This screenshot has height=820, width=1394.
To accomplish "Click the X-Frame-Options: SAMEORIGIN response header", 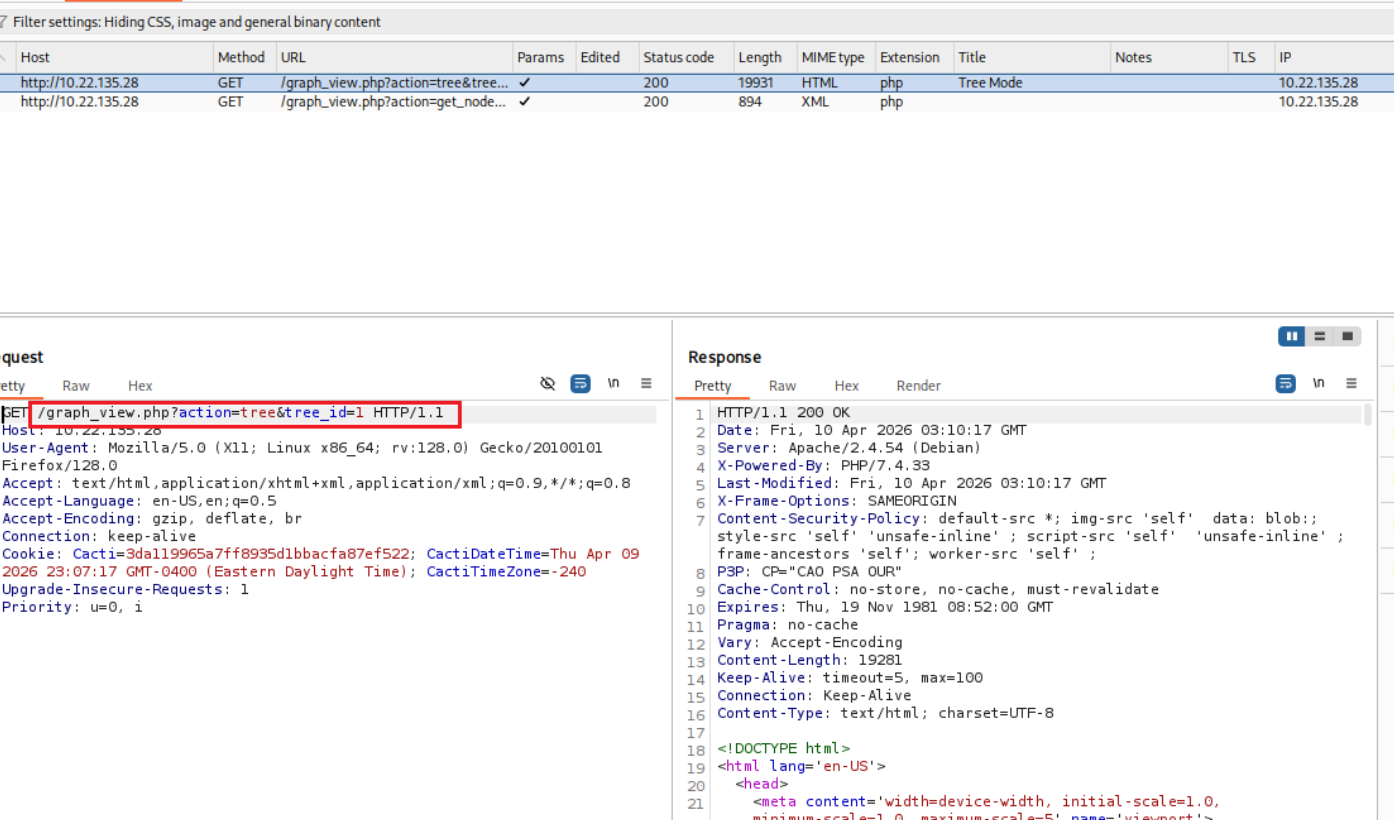I will pos(836,501).
